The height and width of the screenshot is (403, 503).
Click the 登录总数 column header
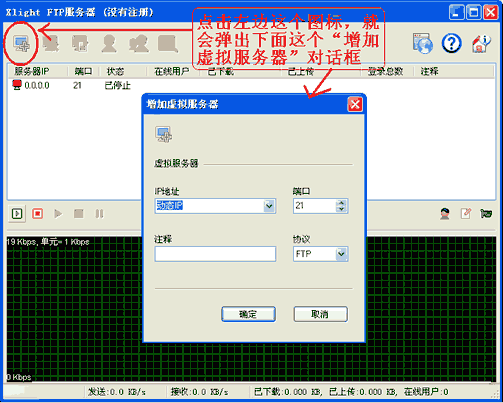pos(385,71)
